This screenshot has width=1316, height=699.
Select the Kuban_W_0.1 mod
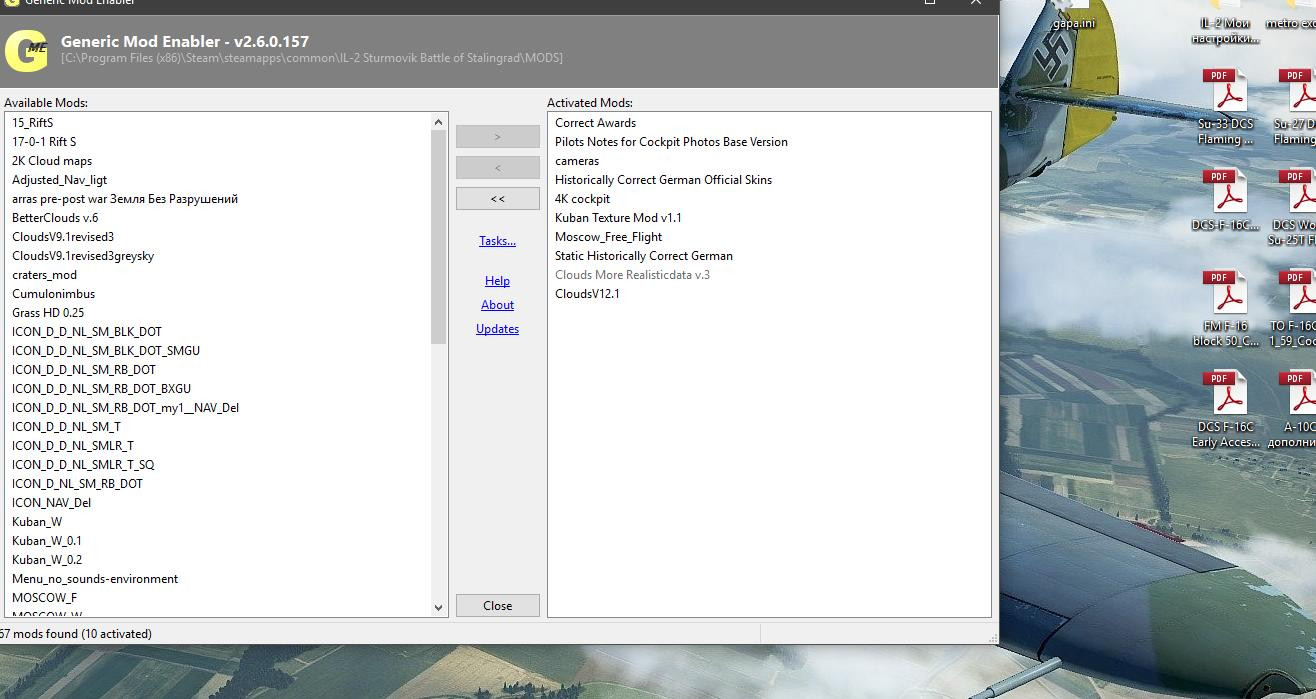47,541
